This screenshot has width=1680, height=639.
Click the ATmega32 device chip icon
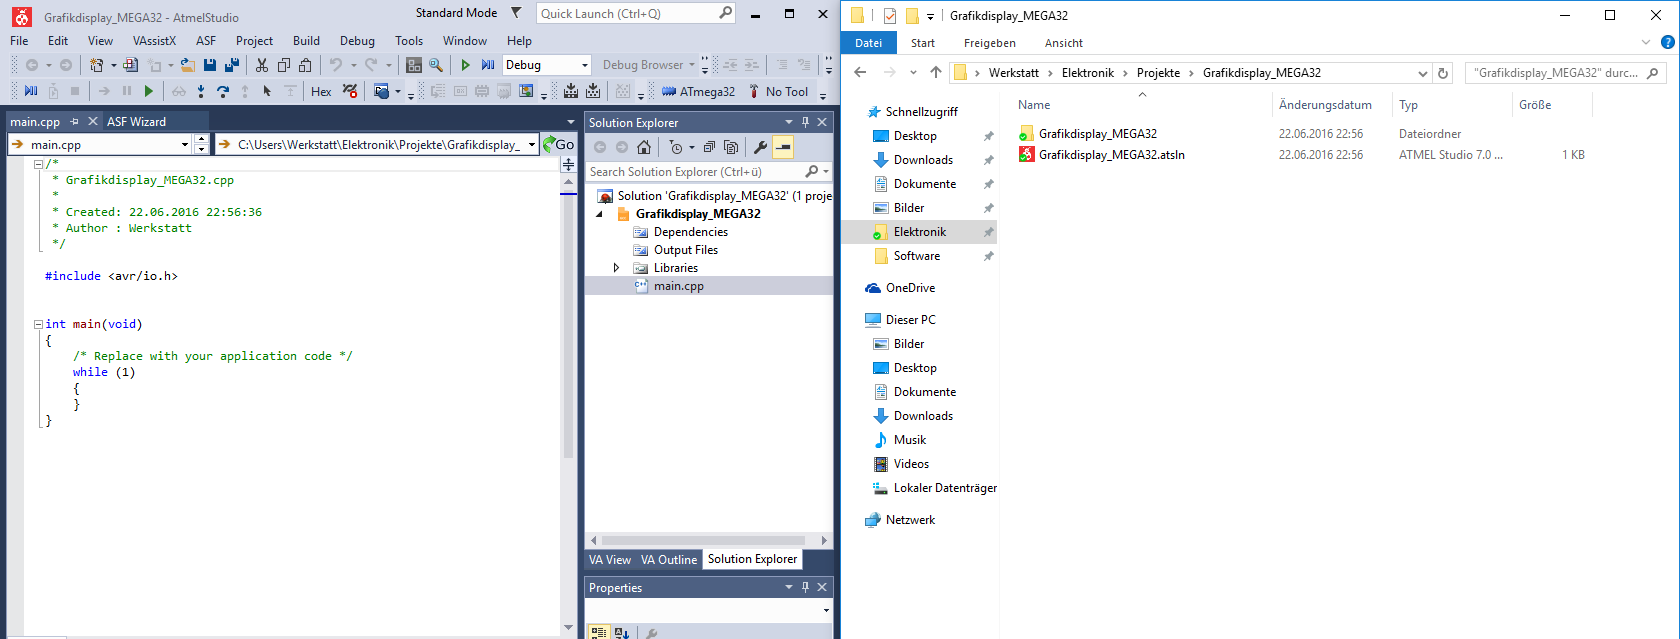(x=669, y=92)
